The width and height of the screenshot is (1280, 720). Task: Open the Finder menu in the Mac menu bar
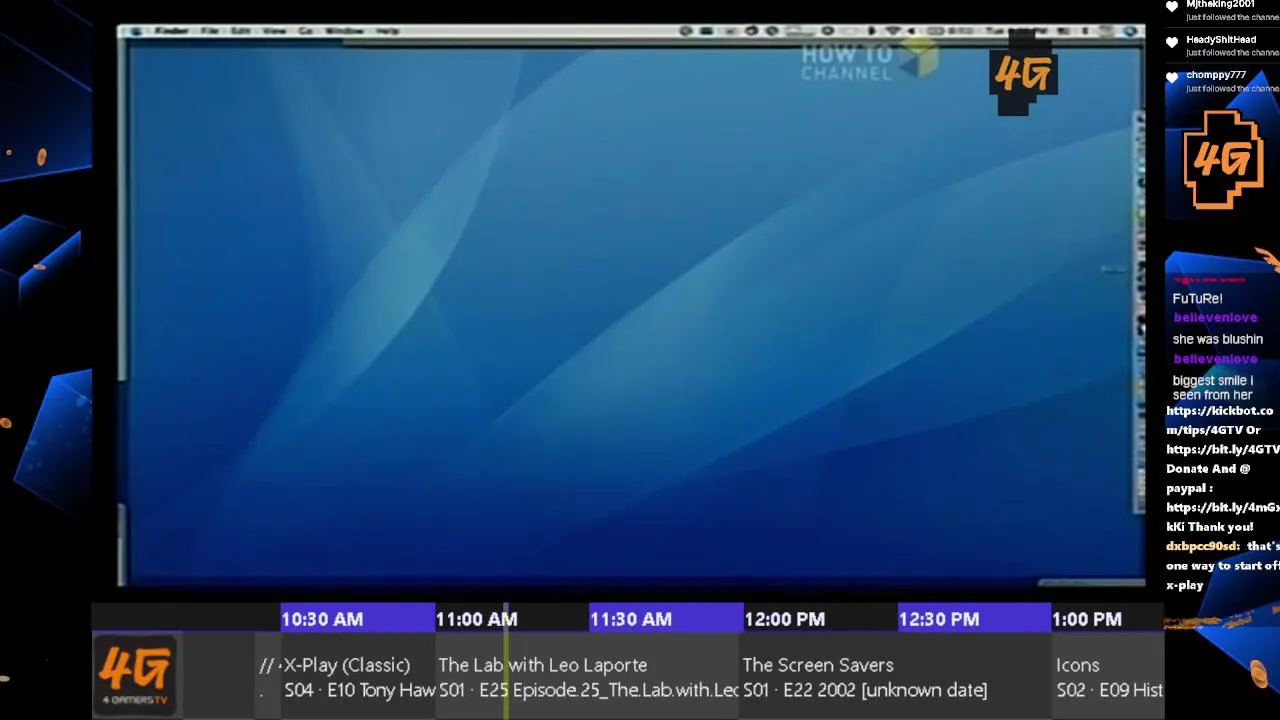pos(172,31)
